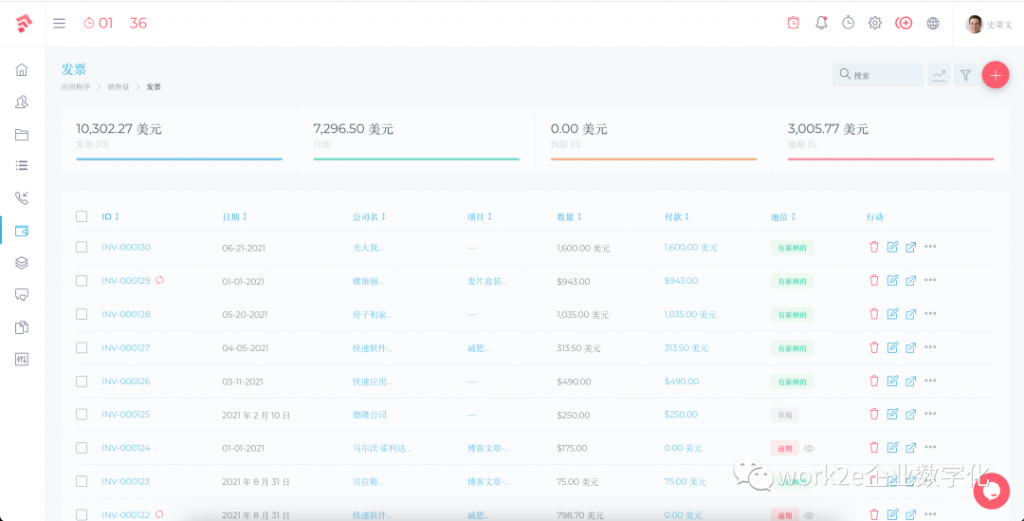Viewport: 1024px width, 521px height.
Task: Tick checkbox for INV-000128
Action: (82, 313)
